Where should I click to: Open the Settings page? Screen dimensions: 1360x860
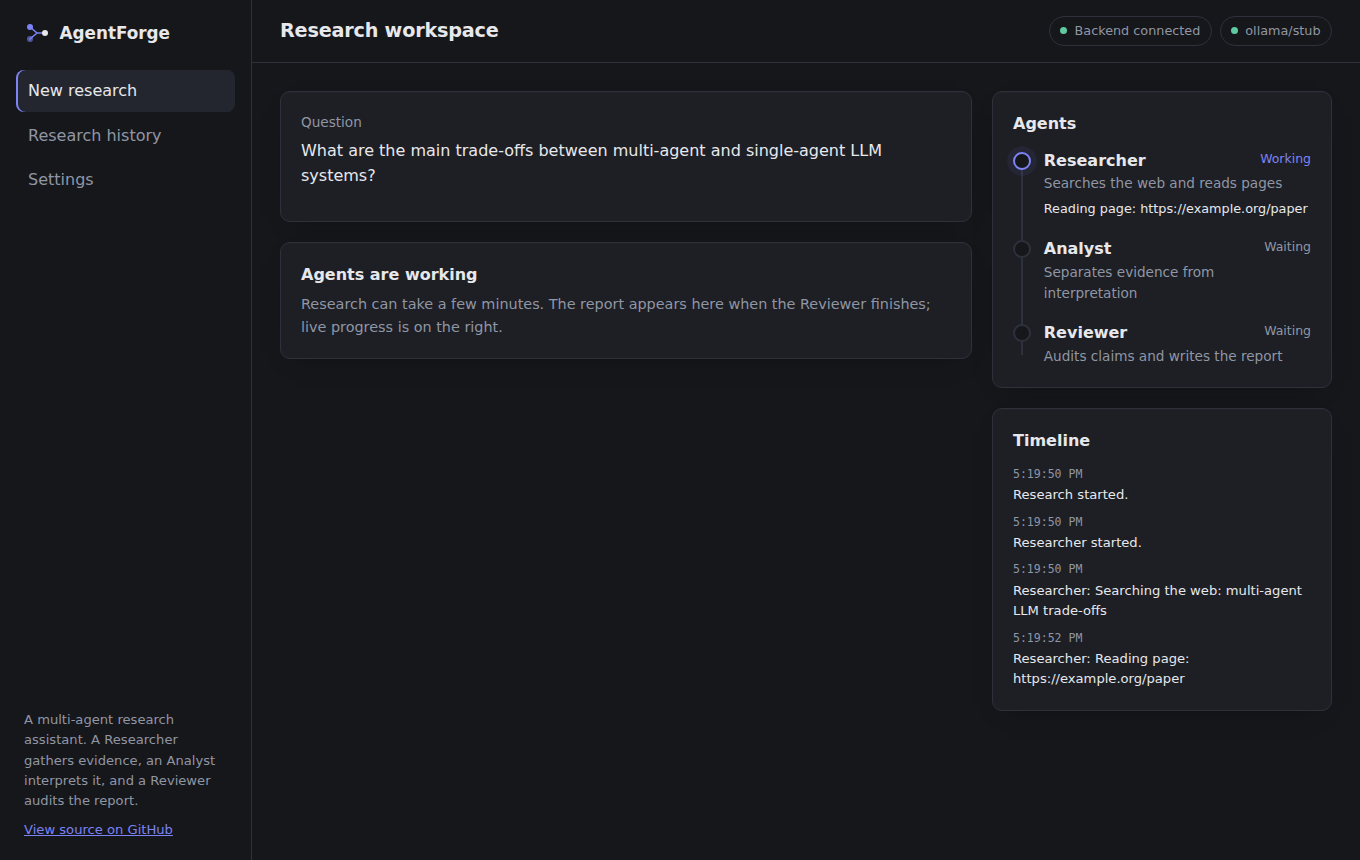(x=126, y=179)
